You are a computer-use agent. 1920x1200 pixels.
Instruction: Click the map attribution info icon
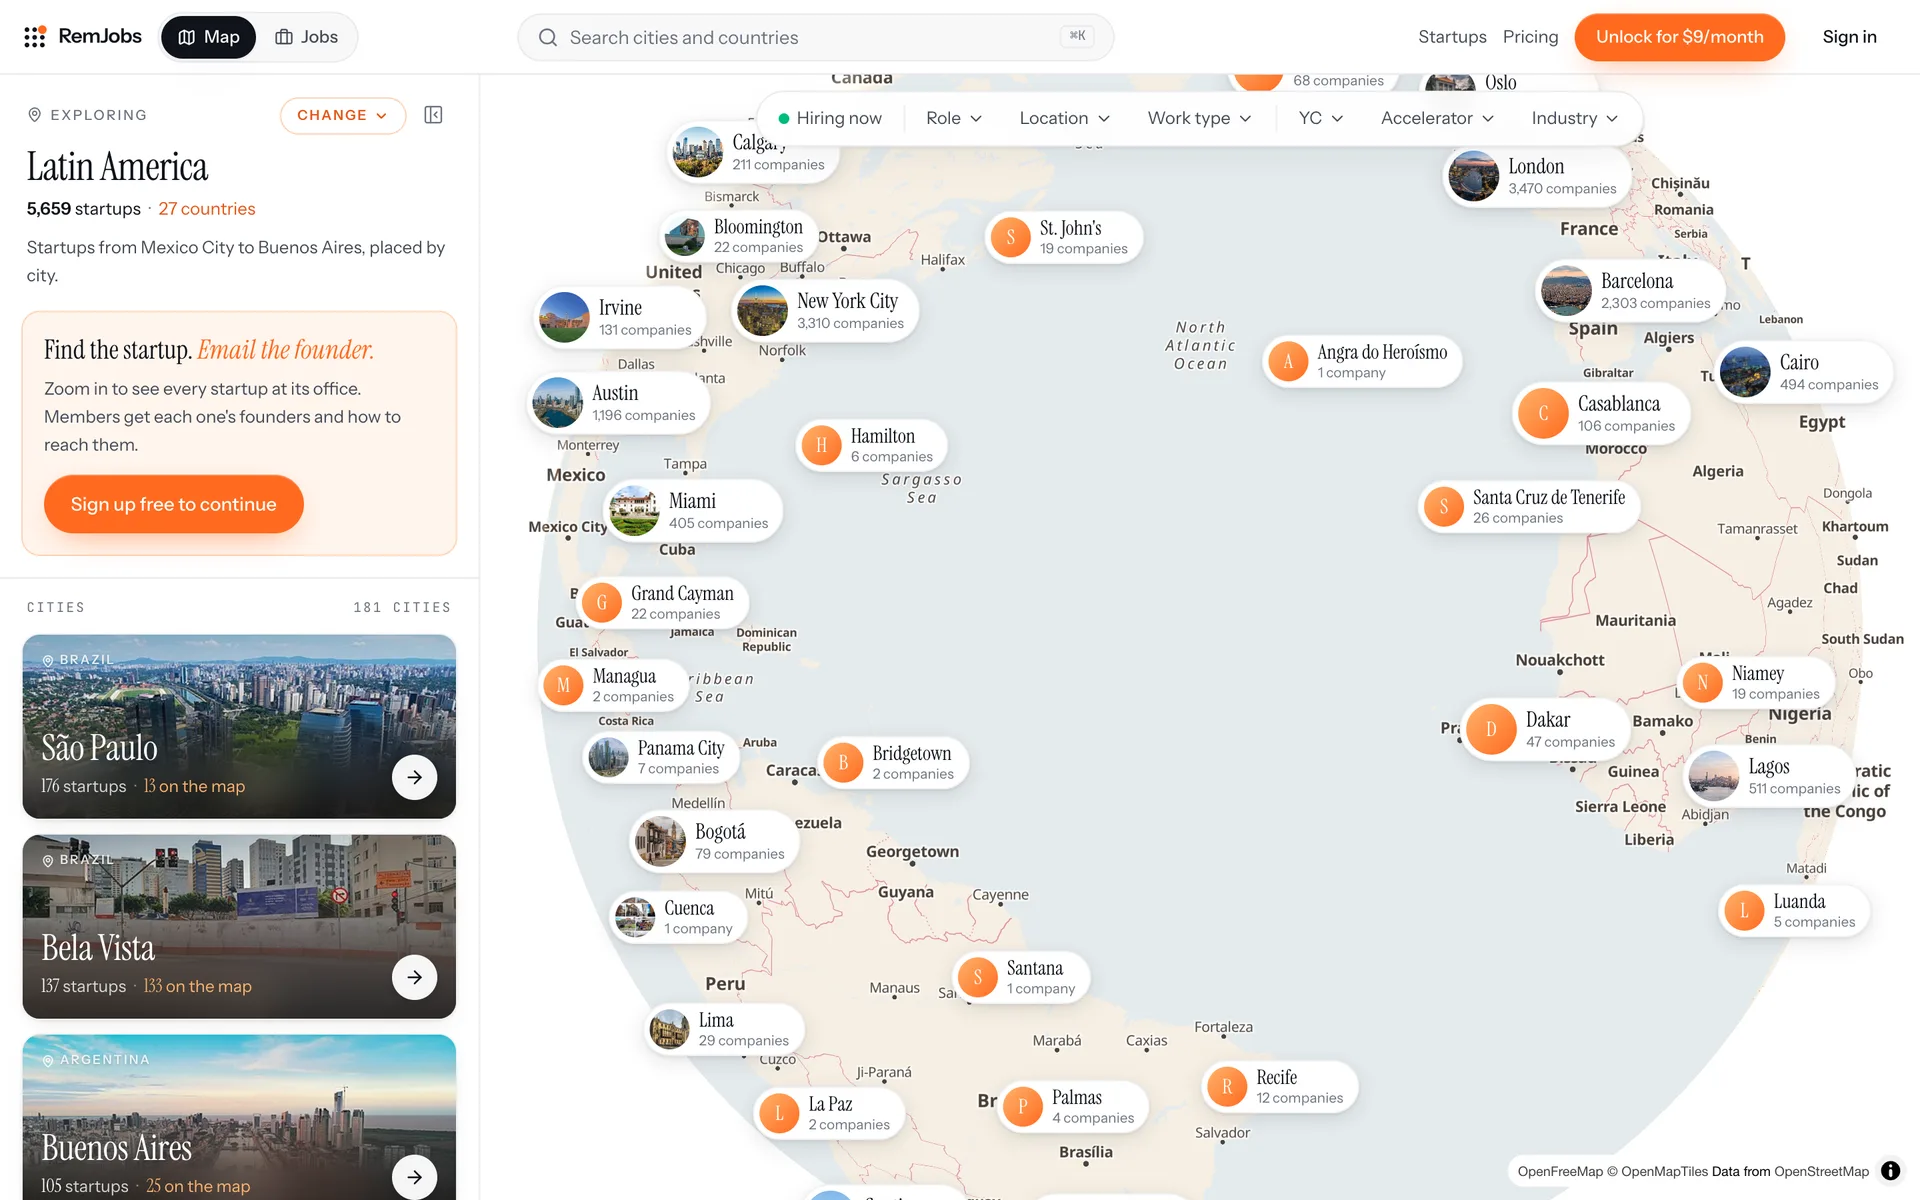coord(1890,1171)
